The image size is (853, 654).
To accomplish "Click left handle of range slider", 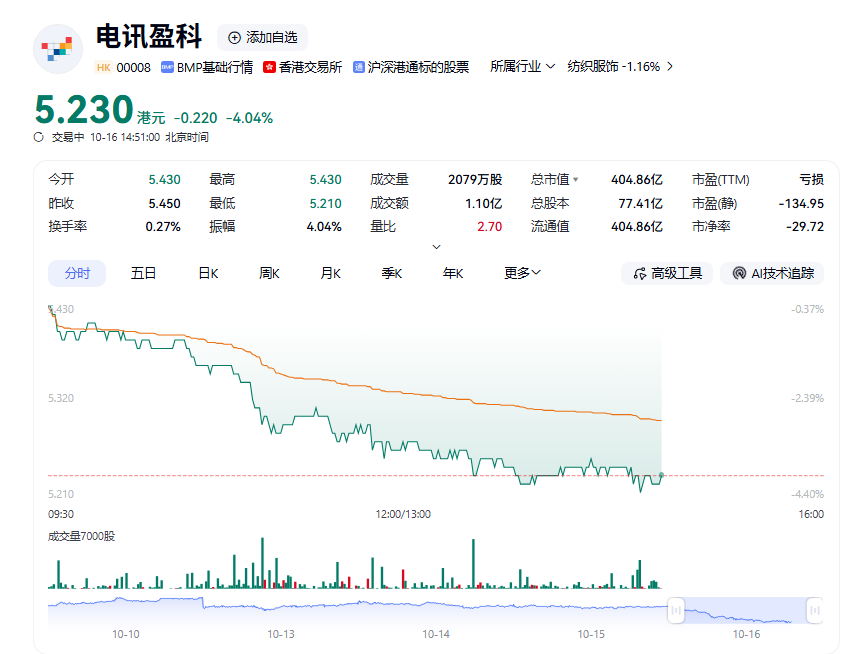I will click(x=676, y=610).
